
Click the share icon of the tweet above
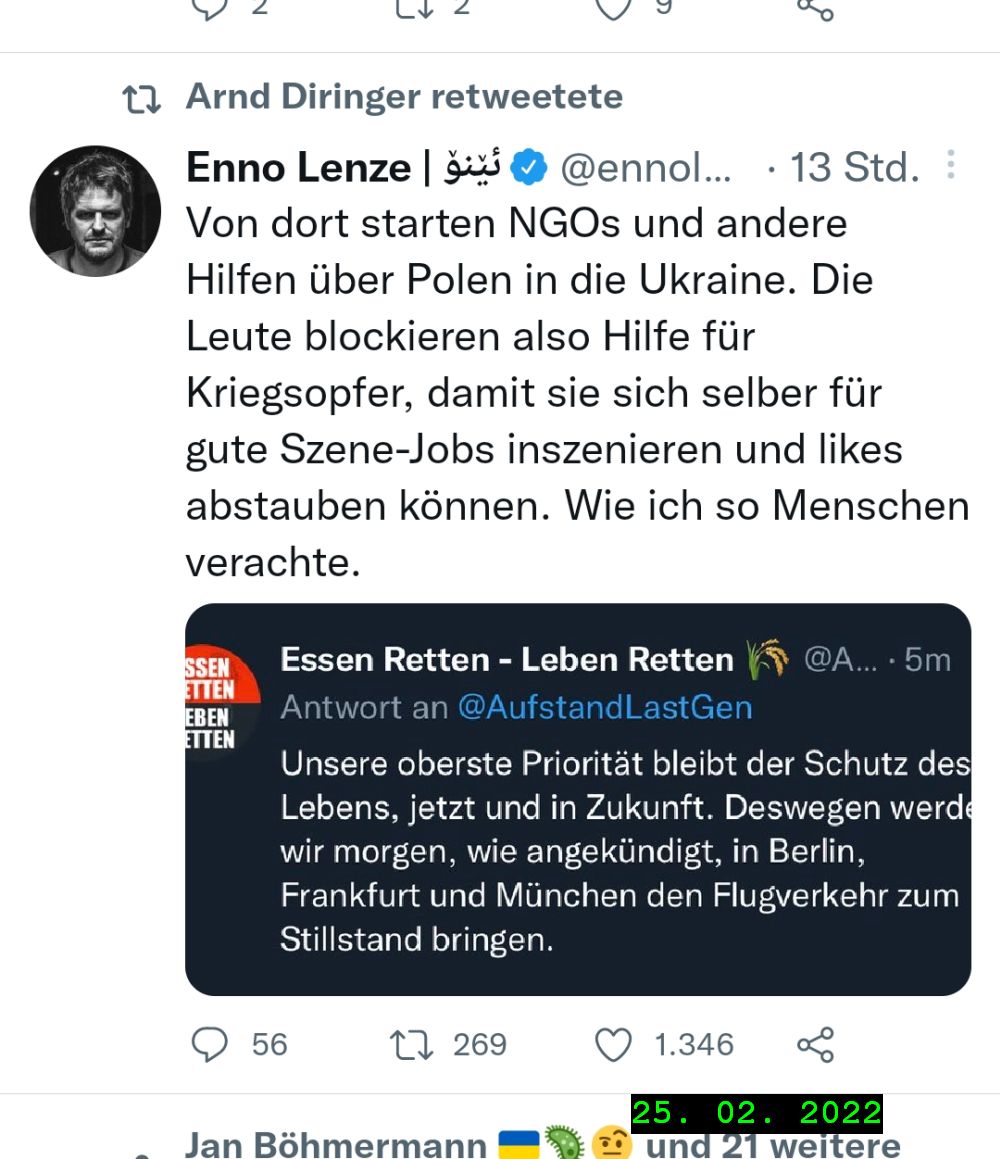(815, 8)
